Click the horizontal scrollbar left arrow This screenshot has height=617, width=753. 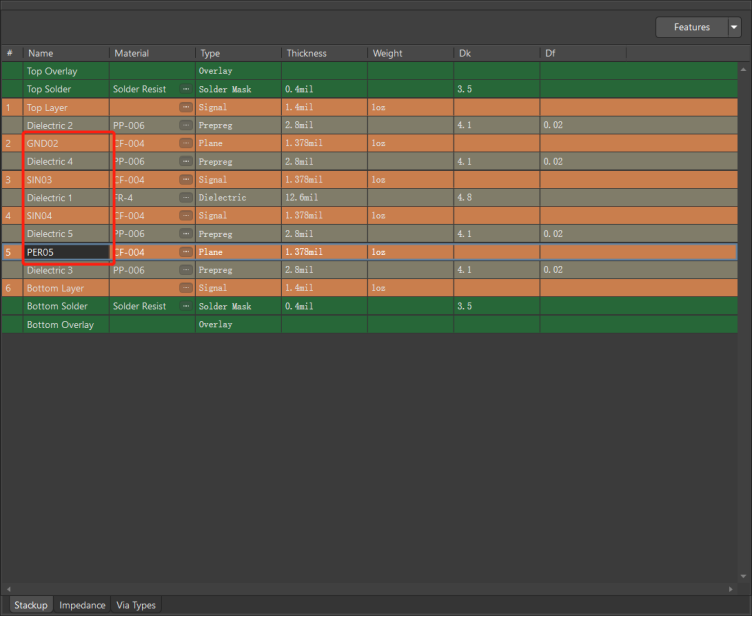pos(9,589)
